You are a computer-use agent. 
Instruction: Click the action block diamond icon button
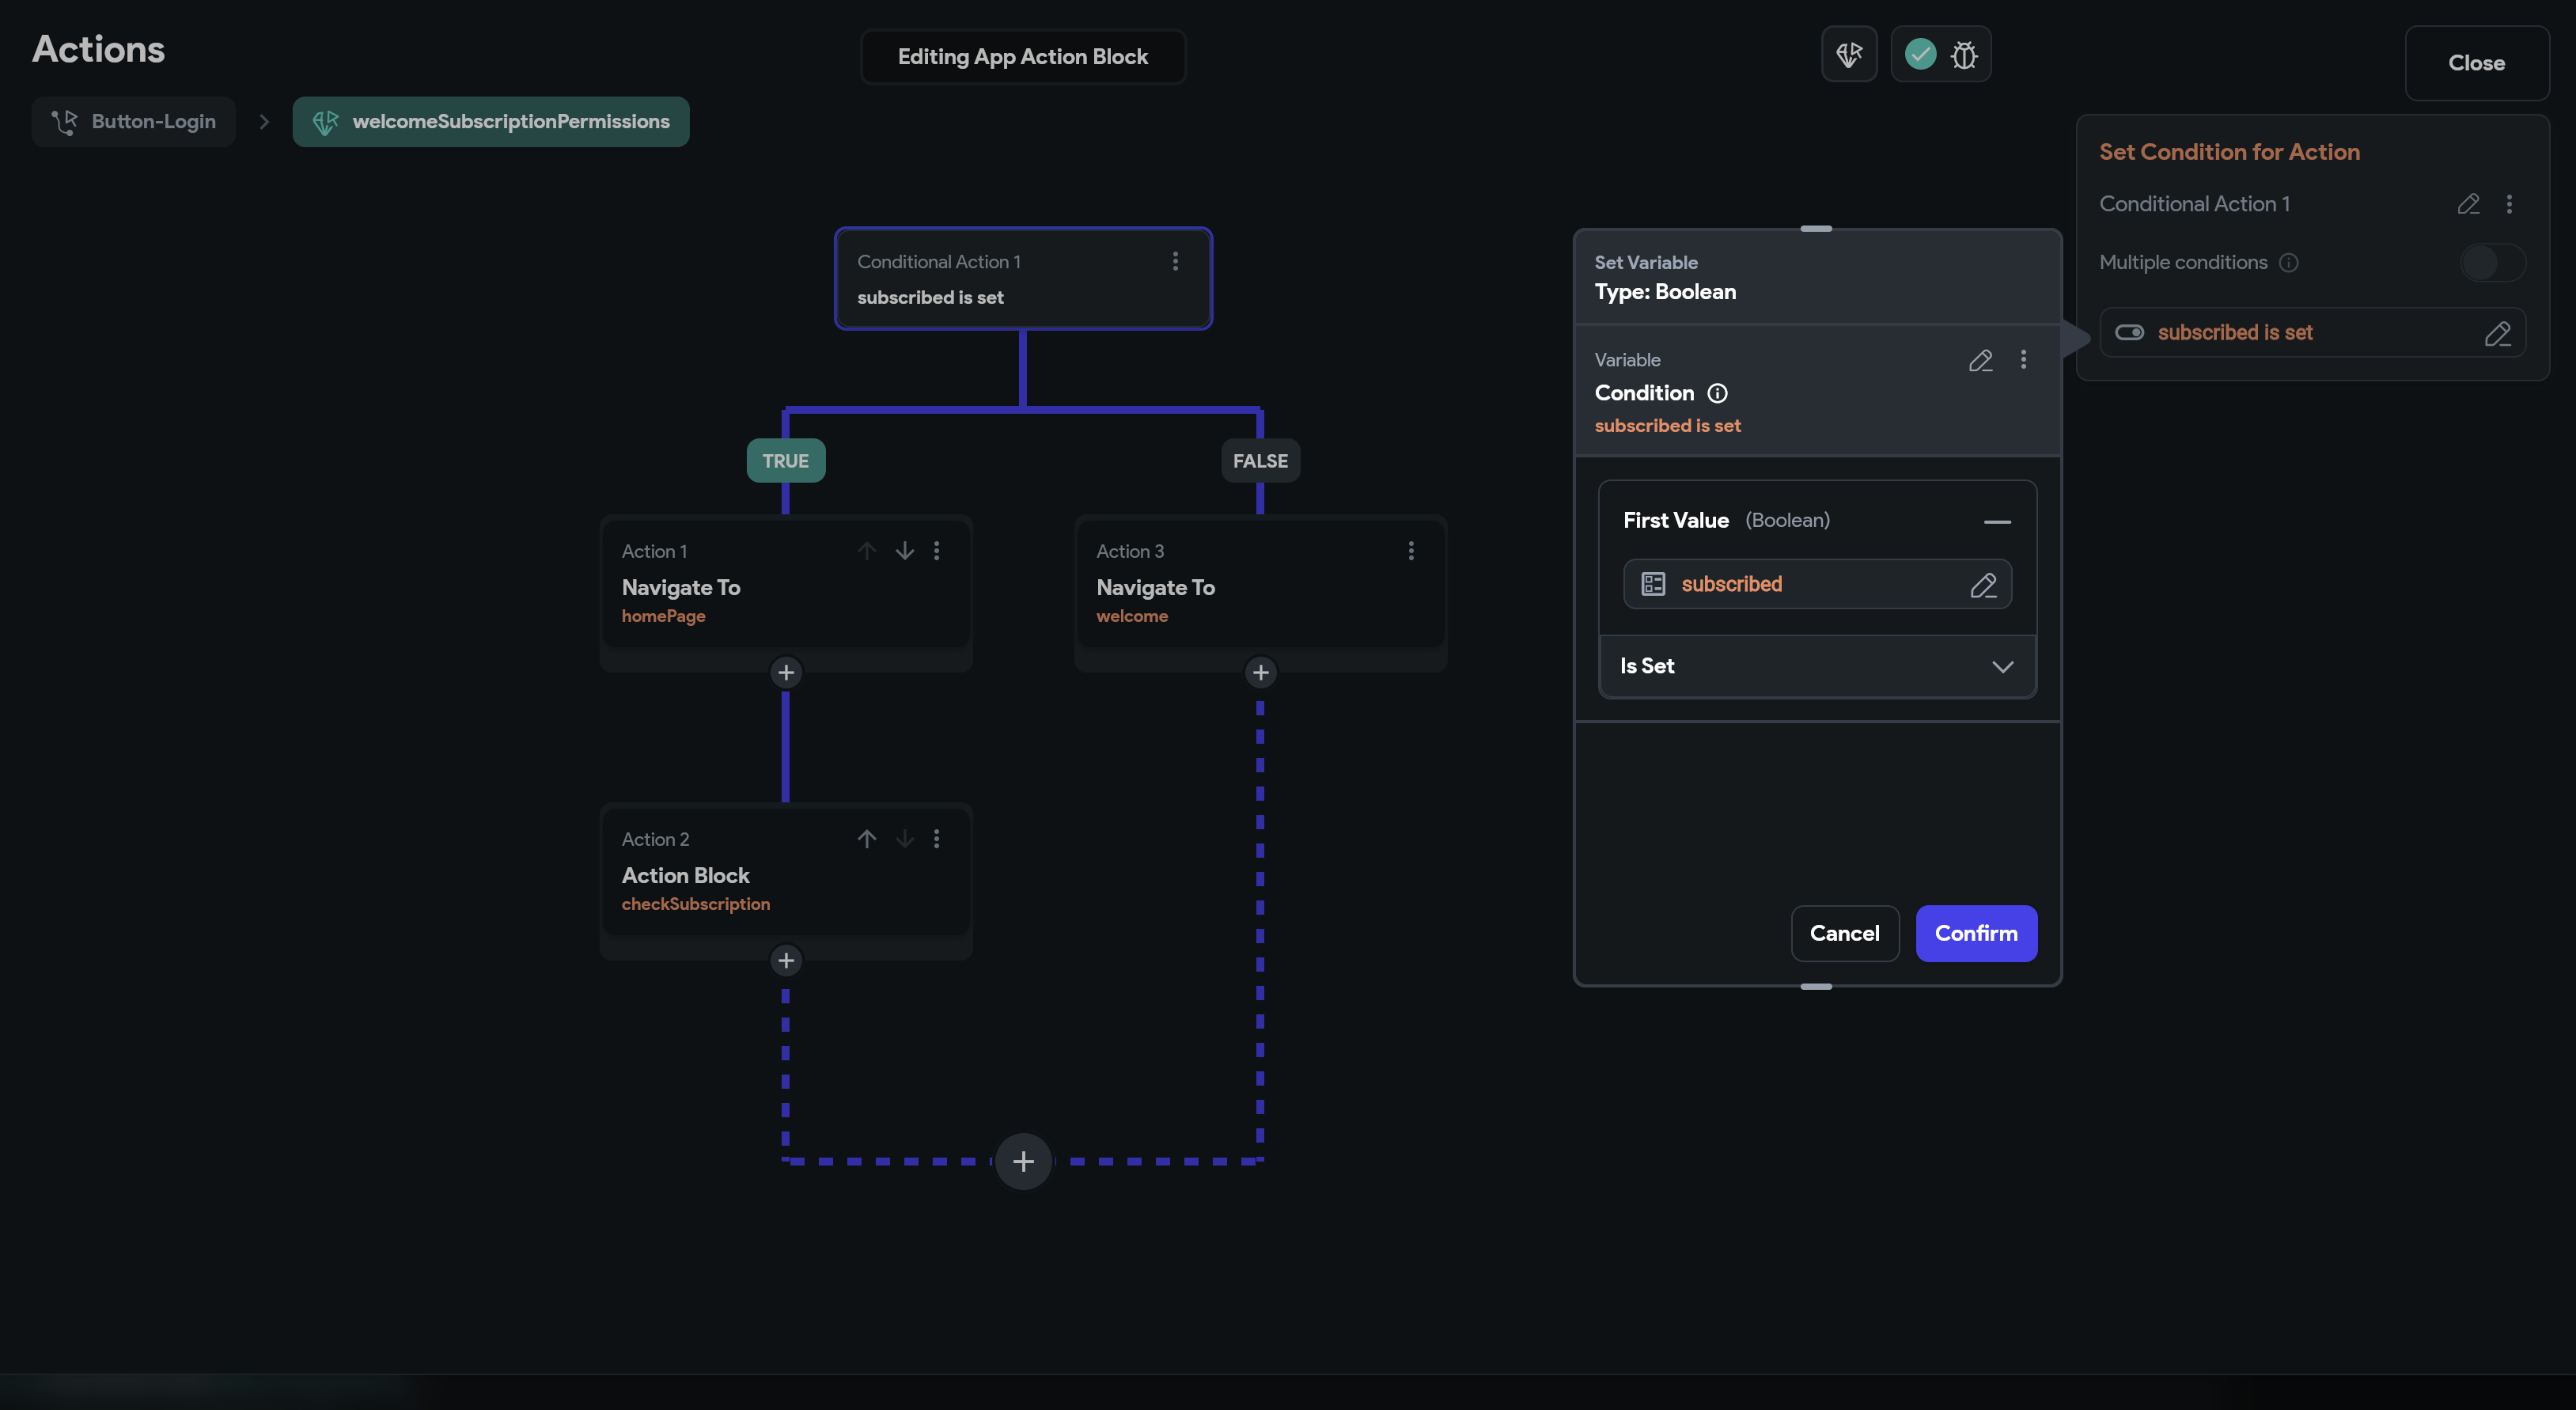tap(1849, 54)
